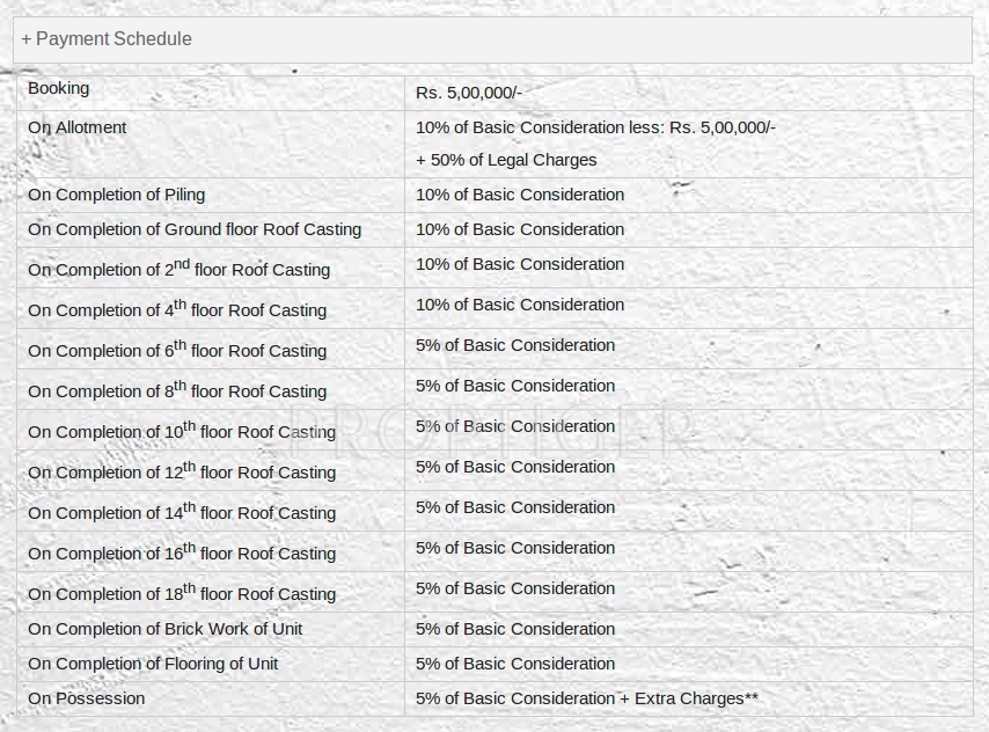
Task: Select 'On Completion of Flooring of Unit' label
Action: (153, 664)
